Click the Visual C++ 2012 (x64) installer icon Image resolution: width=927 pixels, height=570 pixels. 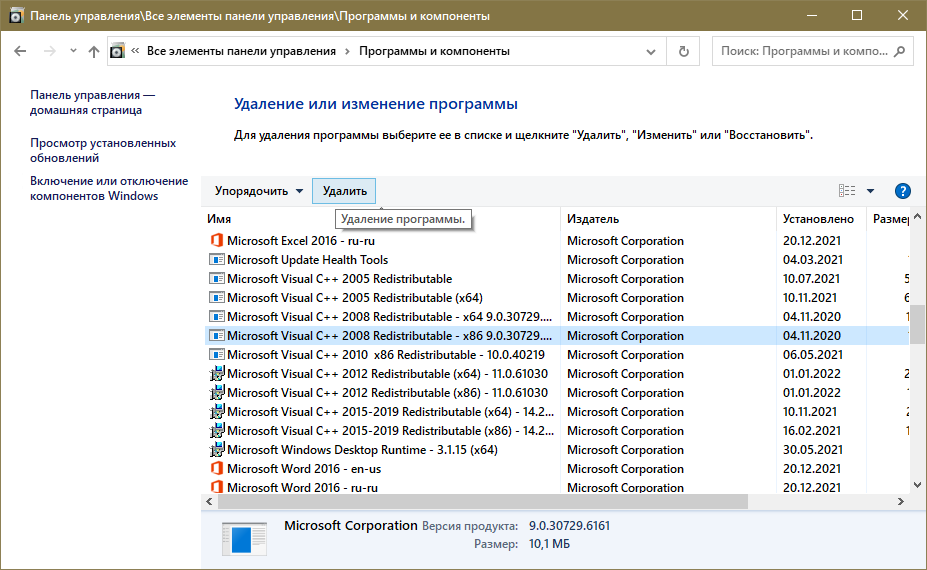click(216, 374)
